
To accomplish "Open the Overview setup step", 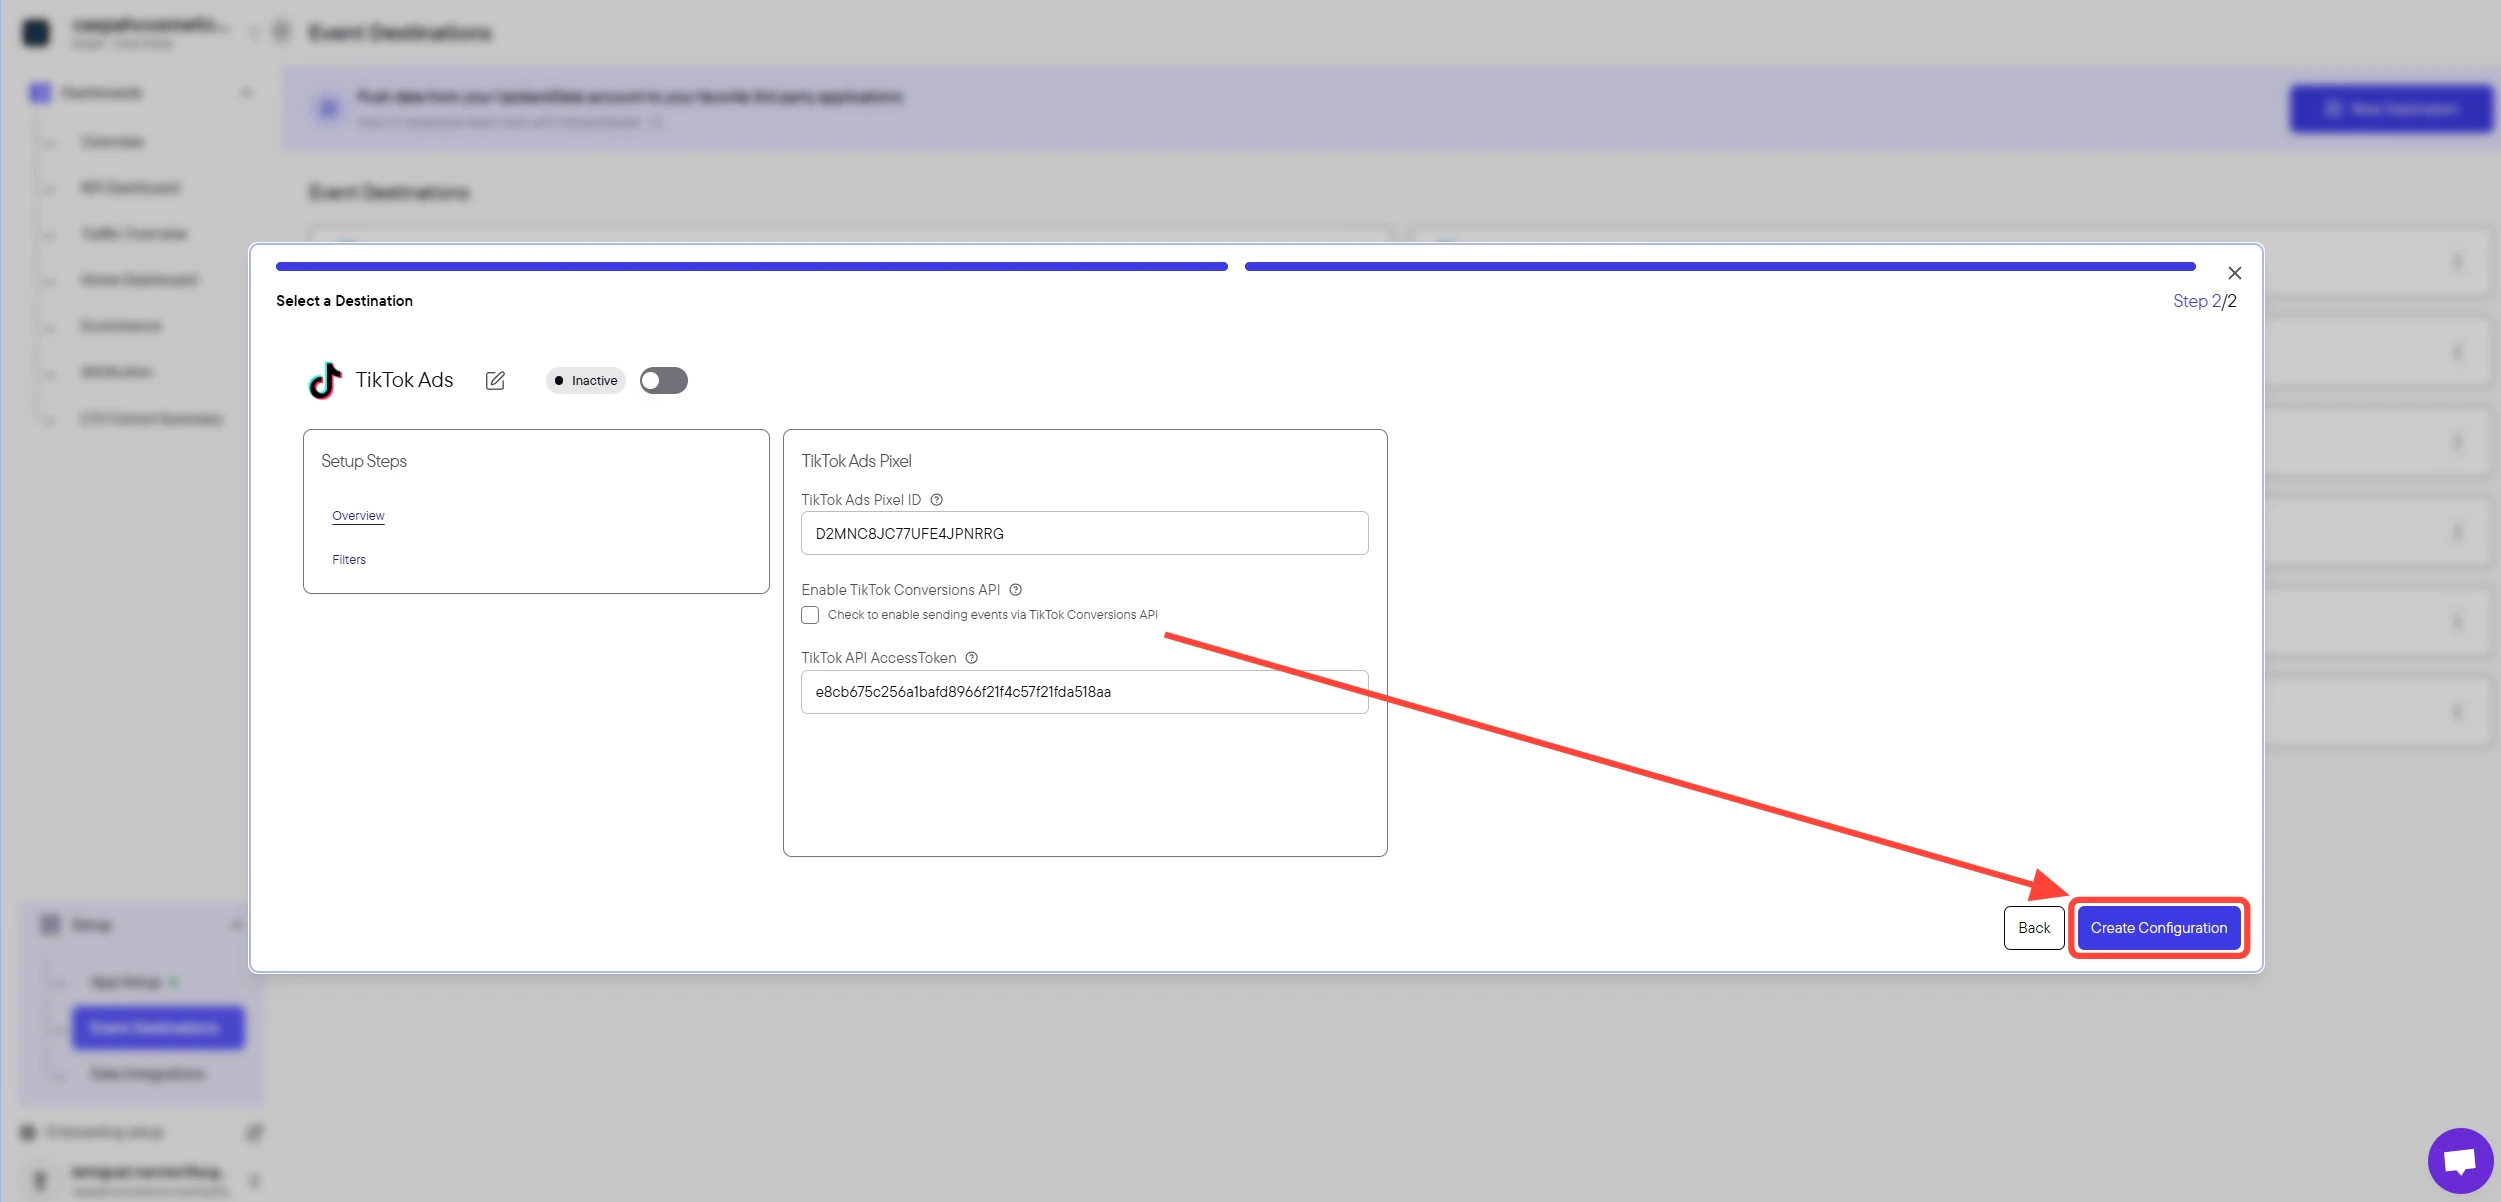I will pyautogui.click(x=358, y=516).
